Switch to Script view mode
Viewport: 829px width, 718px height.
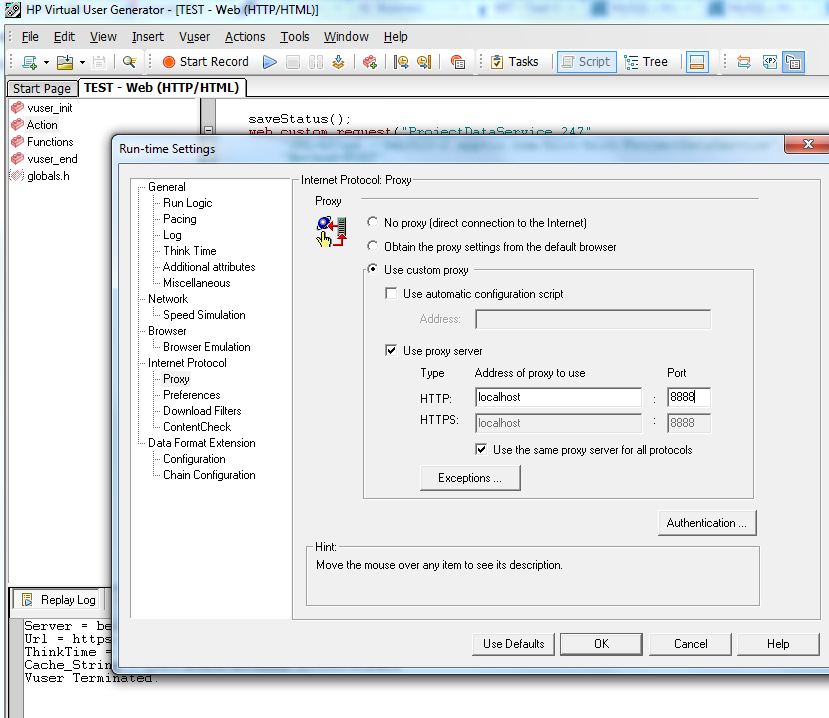(x=587, y=61)
